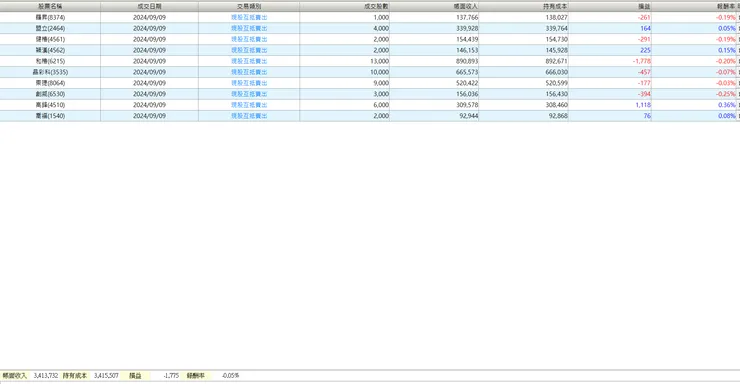Screen dimensions: 740x384
Task: Select the stock name cell with code (3535)
Action: pyautogui.click(x=50, y=72)
